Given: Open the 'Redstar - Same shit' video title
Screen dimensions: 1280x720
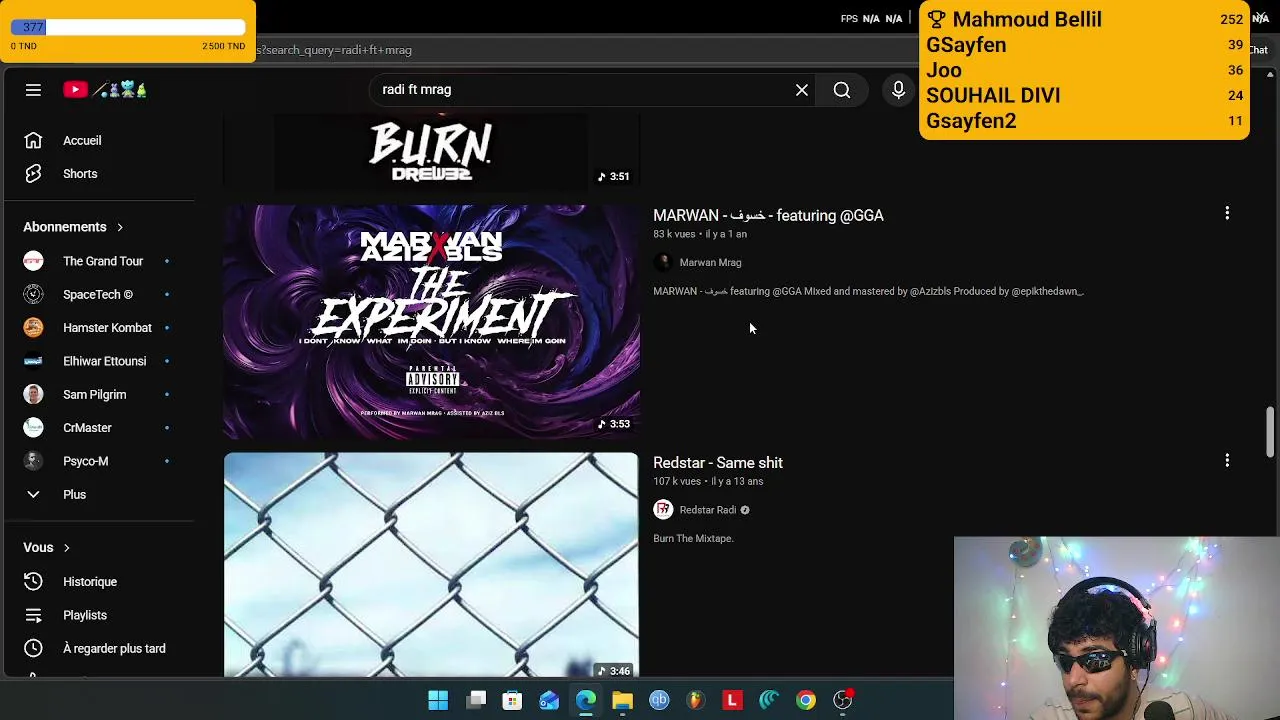Looking at the screenshot, I should coord(718,463).
